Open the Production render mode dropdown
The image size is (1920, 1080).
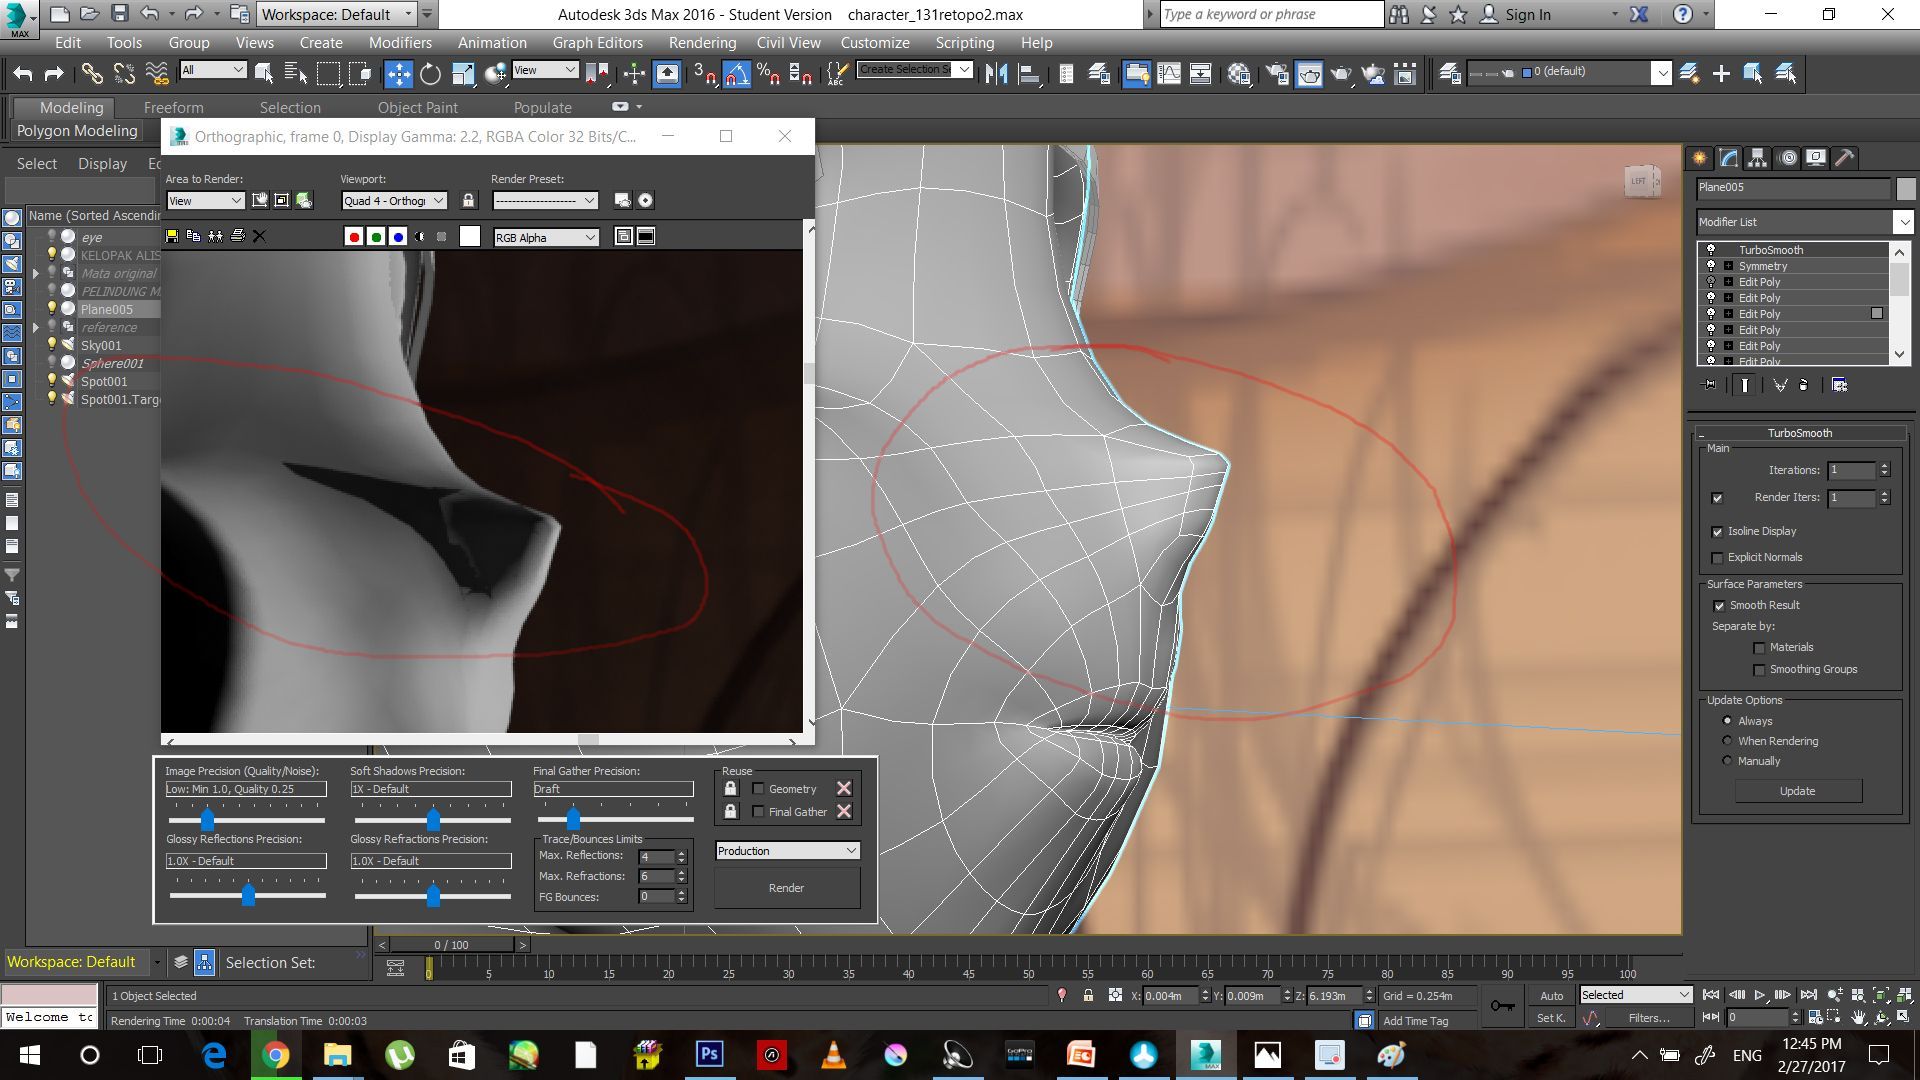[787, 851]
